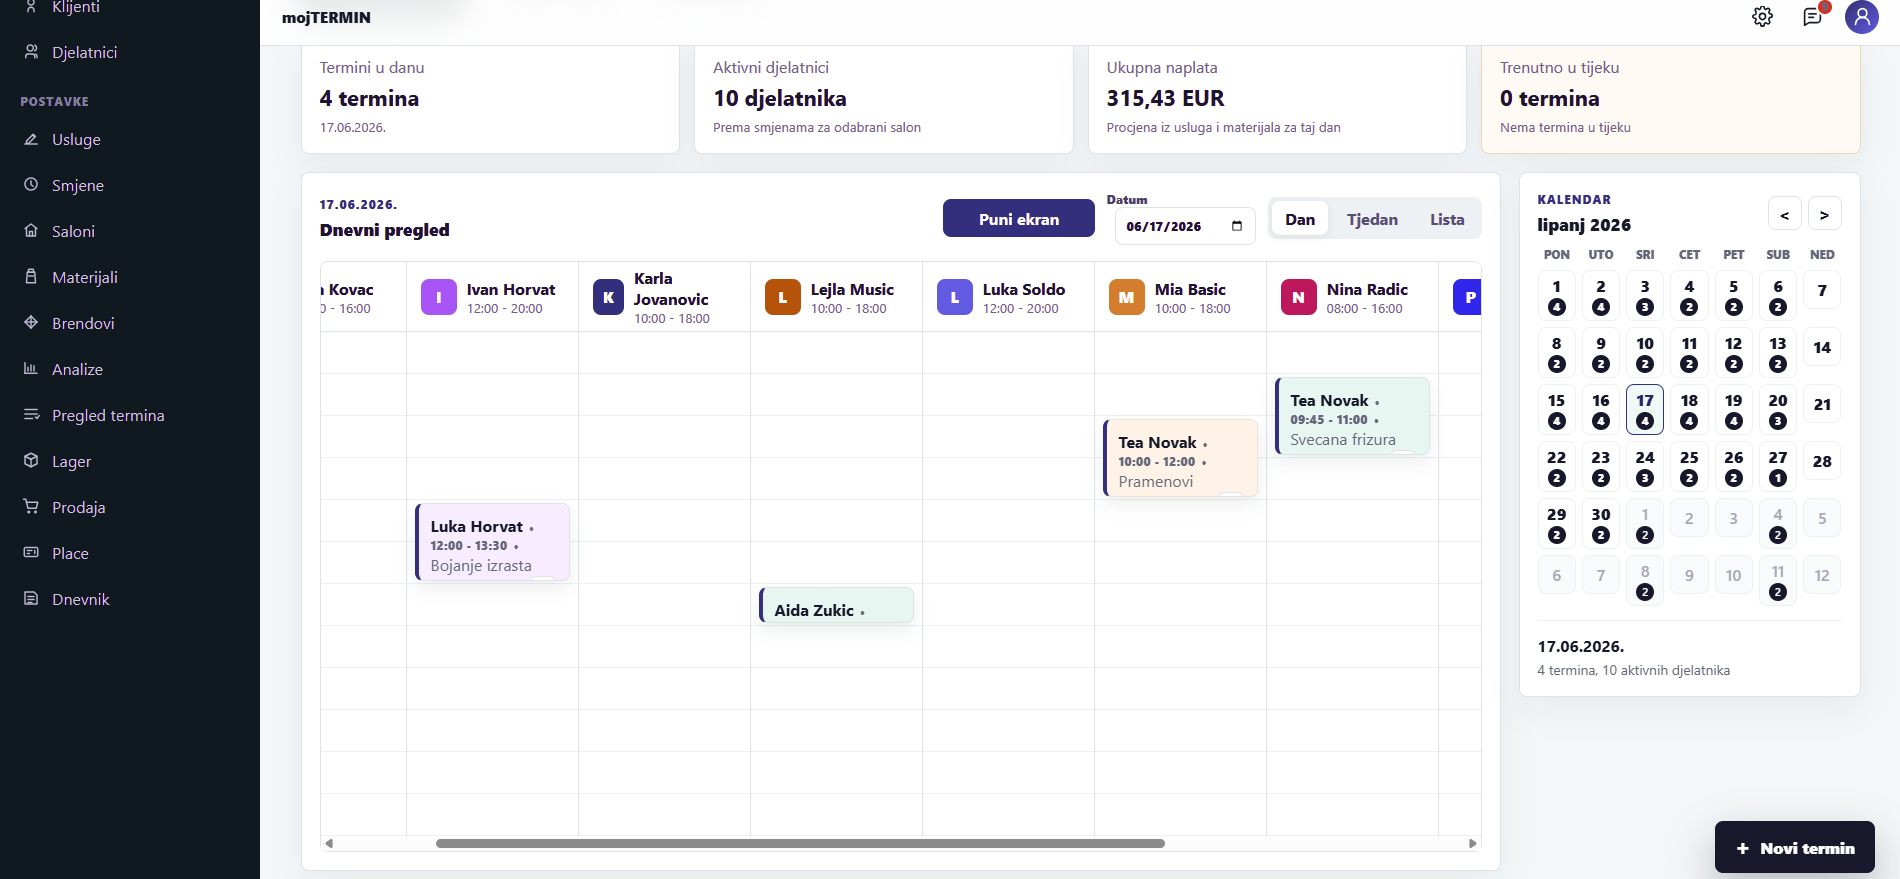Image resolution: width=1900 pixels, height=879 pixels.
Task: Click the Saloni home icon
Action: pyautogui.click(x=31, y=231)
